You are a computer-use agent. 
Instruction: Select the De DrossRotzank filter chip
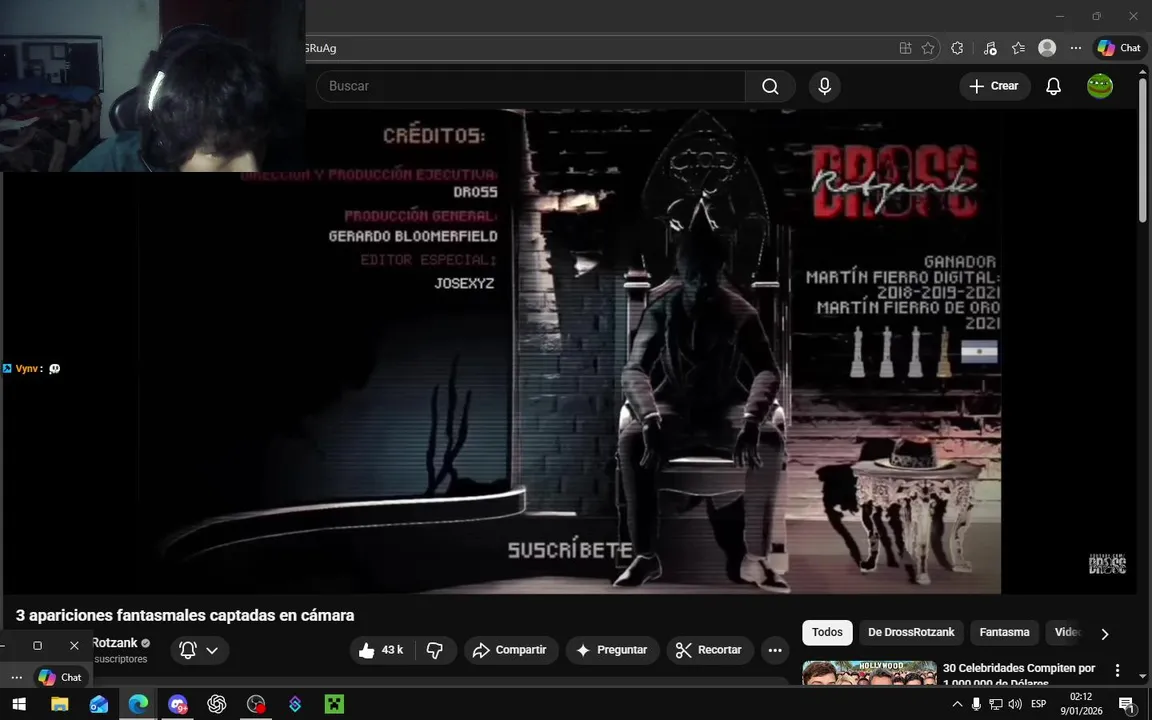click(911, 632)
